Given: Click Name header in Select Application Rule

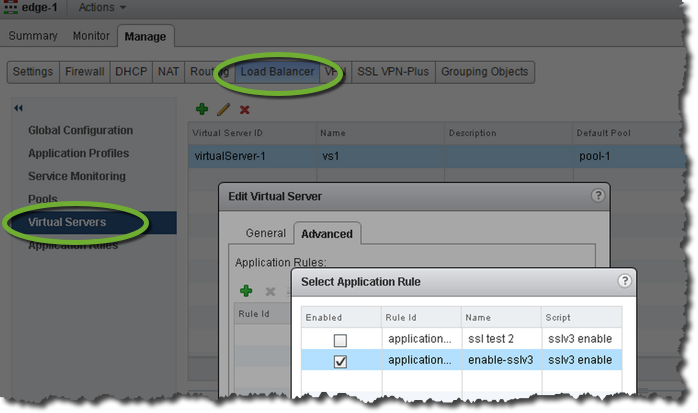Looking at the screenshot, I should point(501,317).
